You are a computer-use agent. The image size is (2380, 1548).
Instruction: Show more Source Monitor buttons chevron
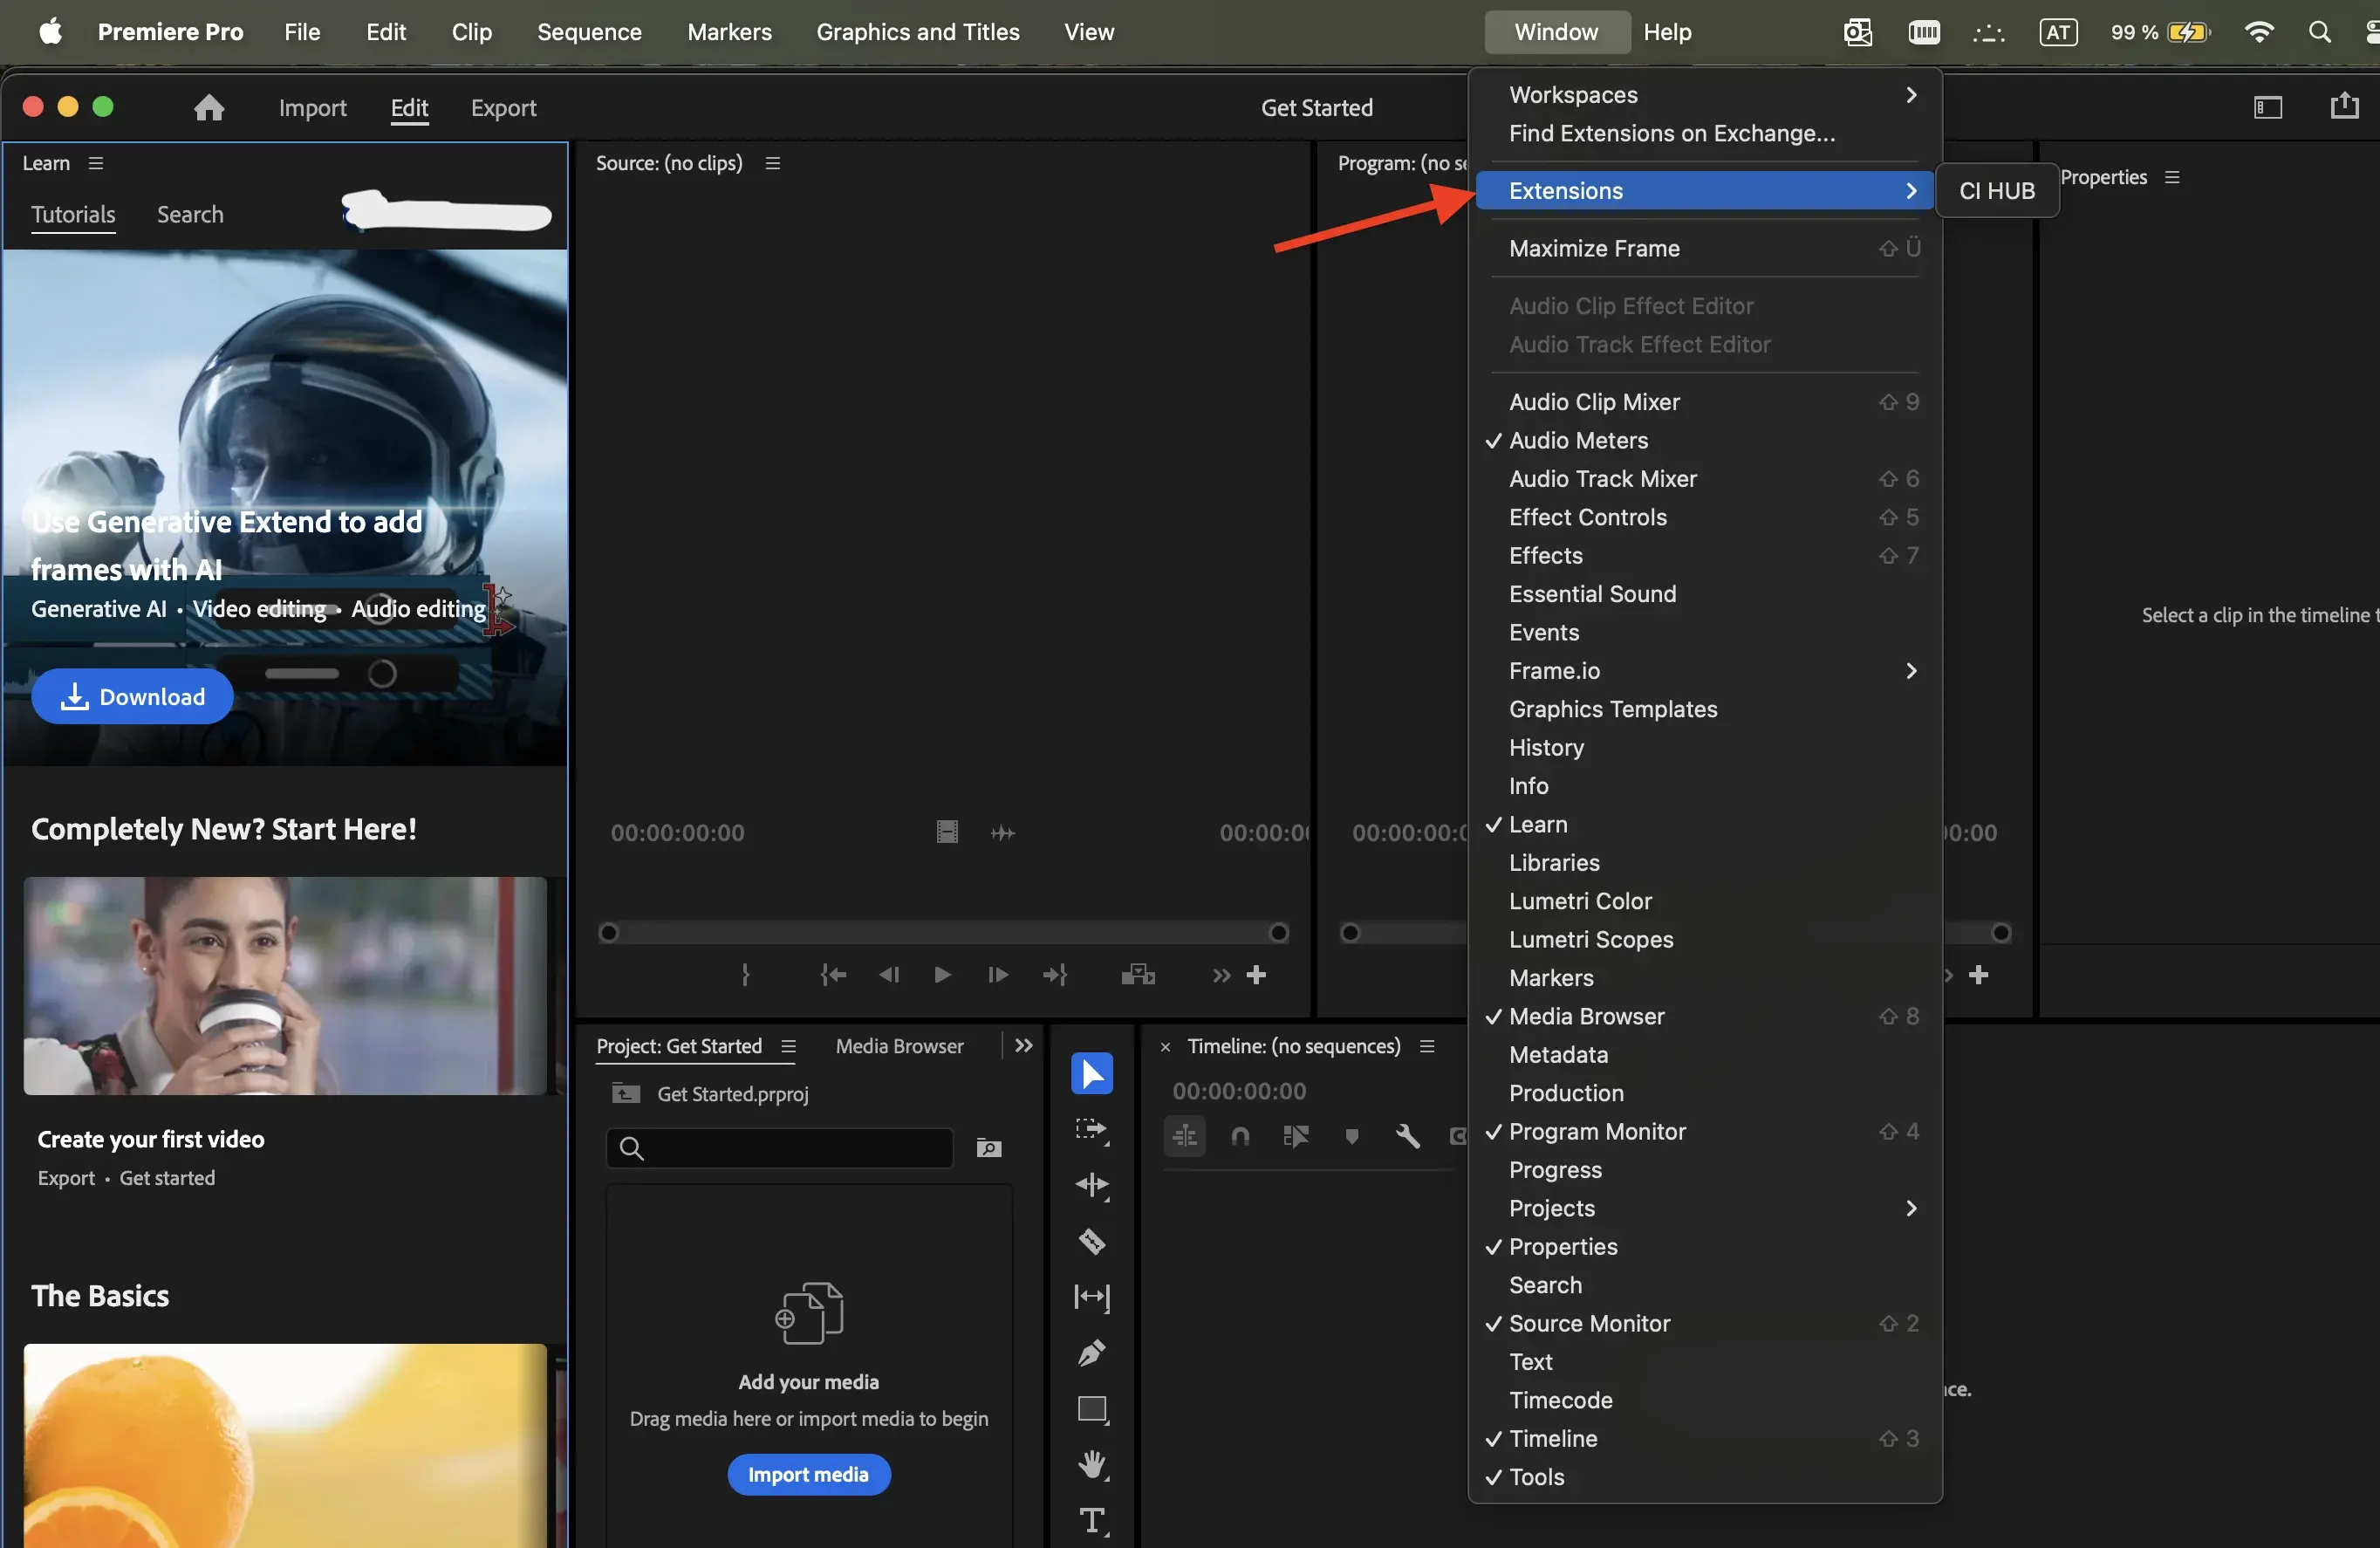pos(1221,975)
